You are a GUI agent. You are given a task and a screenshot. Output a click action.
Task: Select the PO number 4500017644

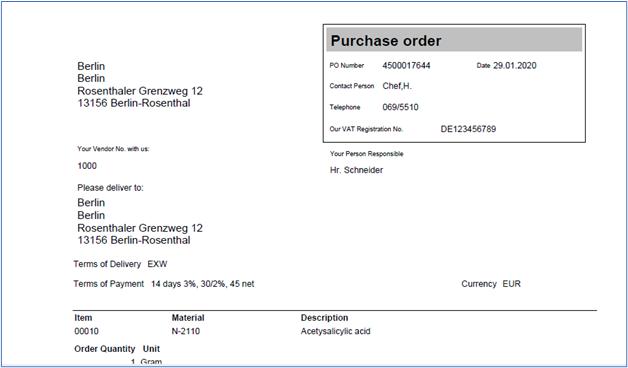[406, 66]
